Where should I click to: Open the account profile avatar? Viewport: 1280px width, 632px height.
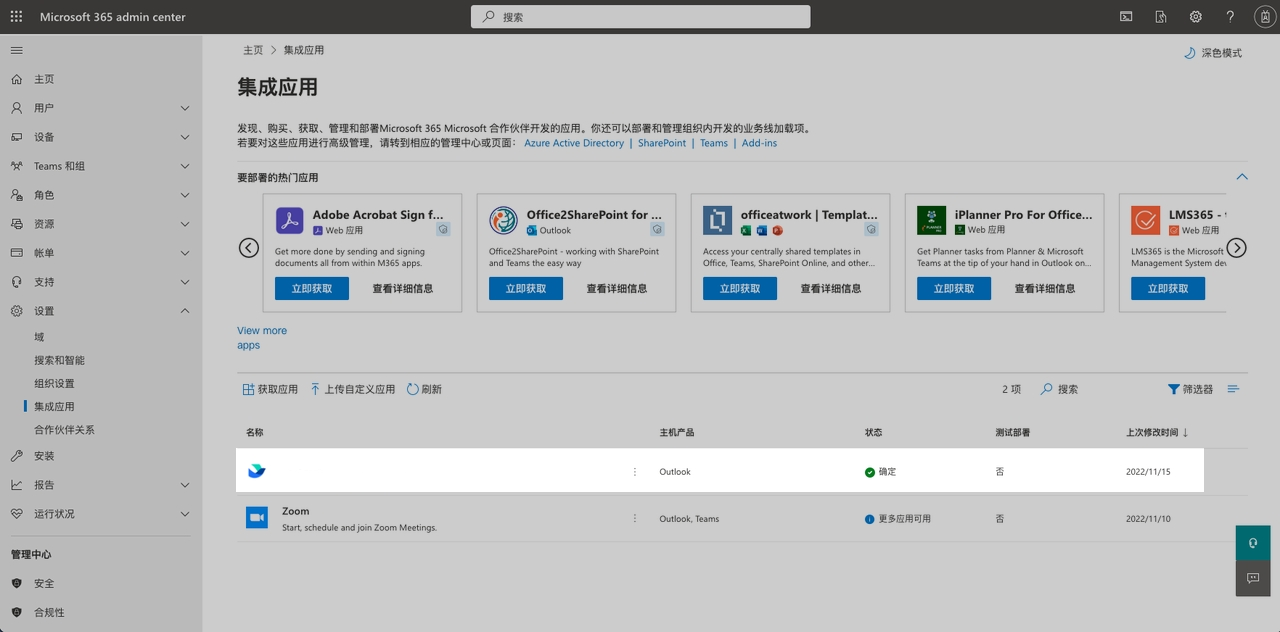tap(1263, 17)
